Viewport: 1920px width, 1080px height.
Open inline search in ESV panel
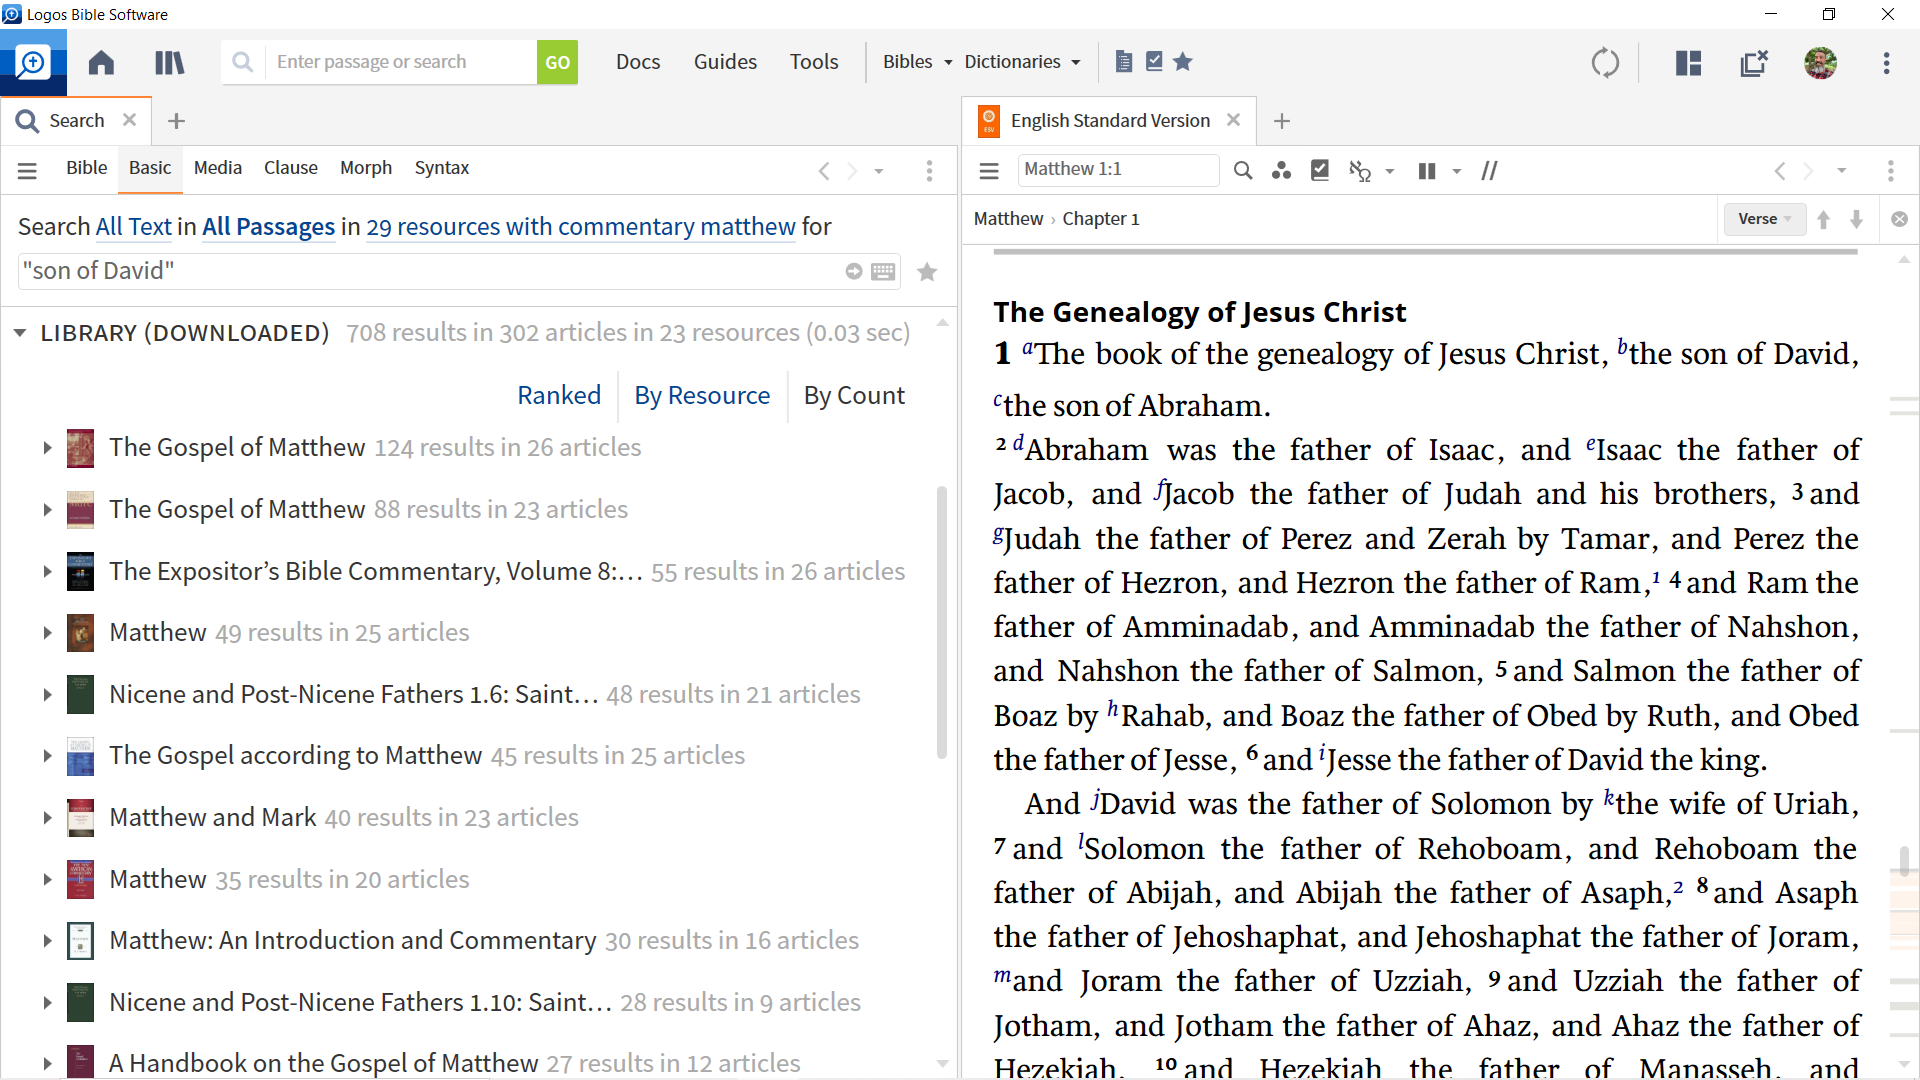1242,171
